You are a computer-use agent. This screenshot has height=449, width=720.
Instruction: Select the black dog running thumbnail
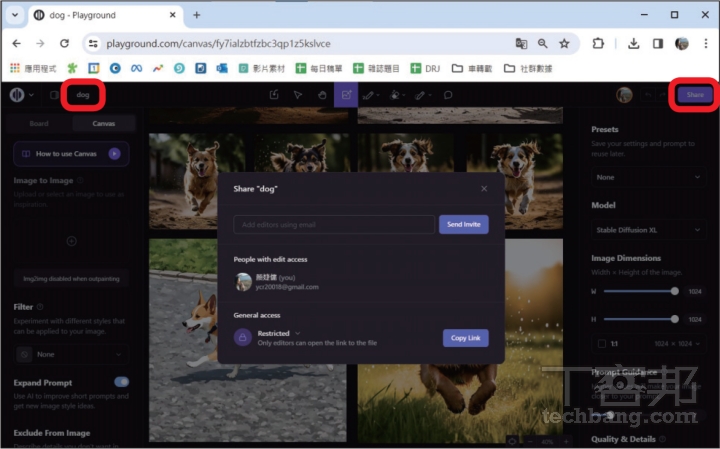click(x=301, y=154)
